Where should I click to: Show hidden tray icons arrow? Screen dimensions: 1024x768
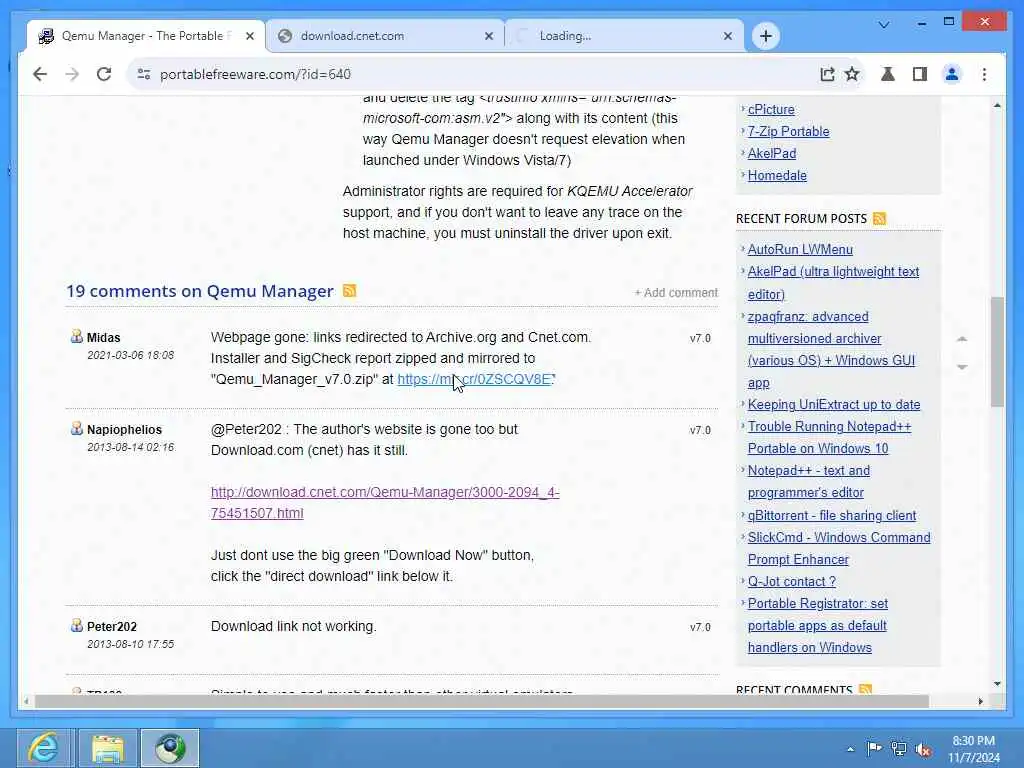click(850, 749)
